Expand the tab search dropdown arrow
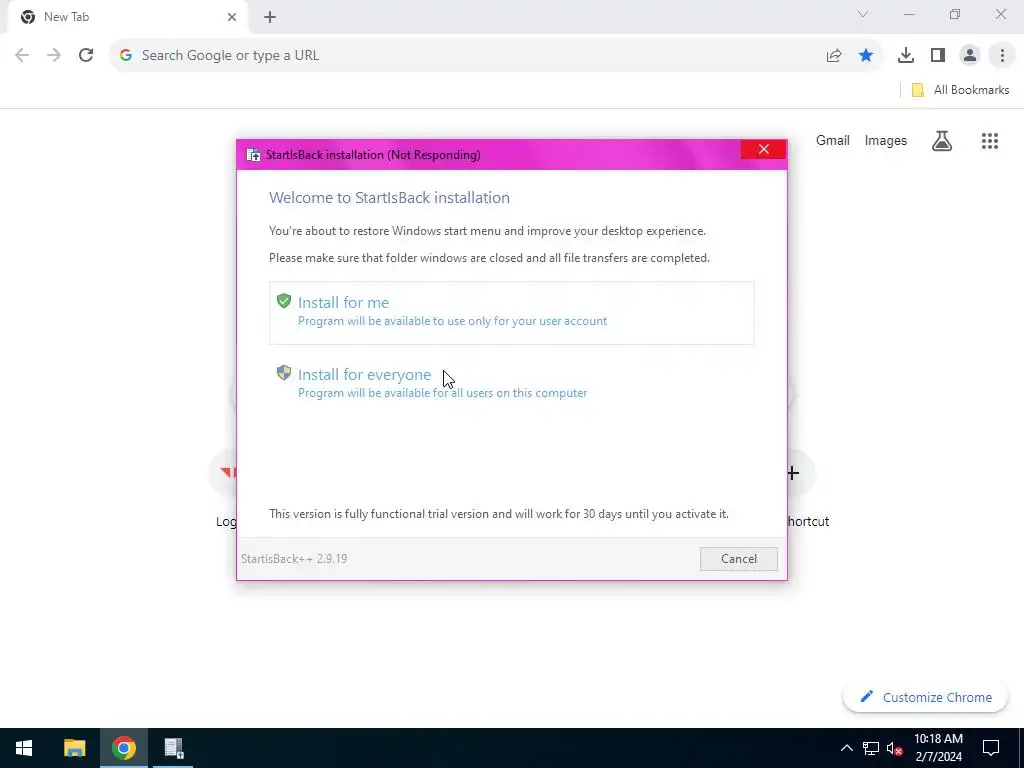 (x=863, y=14)
